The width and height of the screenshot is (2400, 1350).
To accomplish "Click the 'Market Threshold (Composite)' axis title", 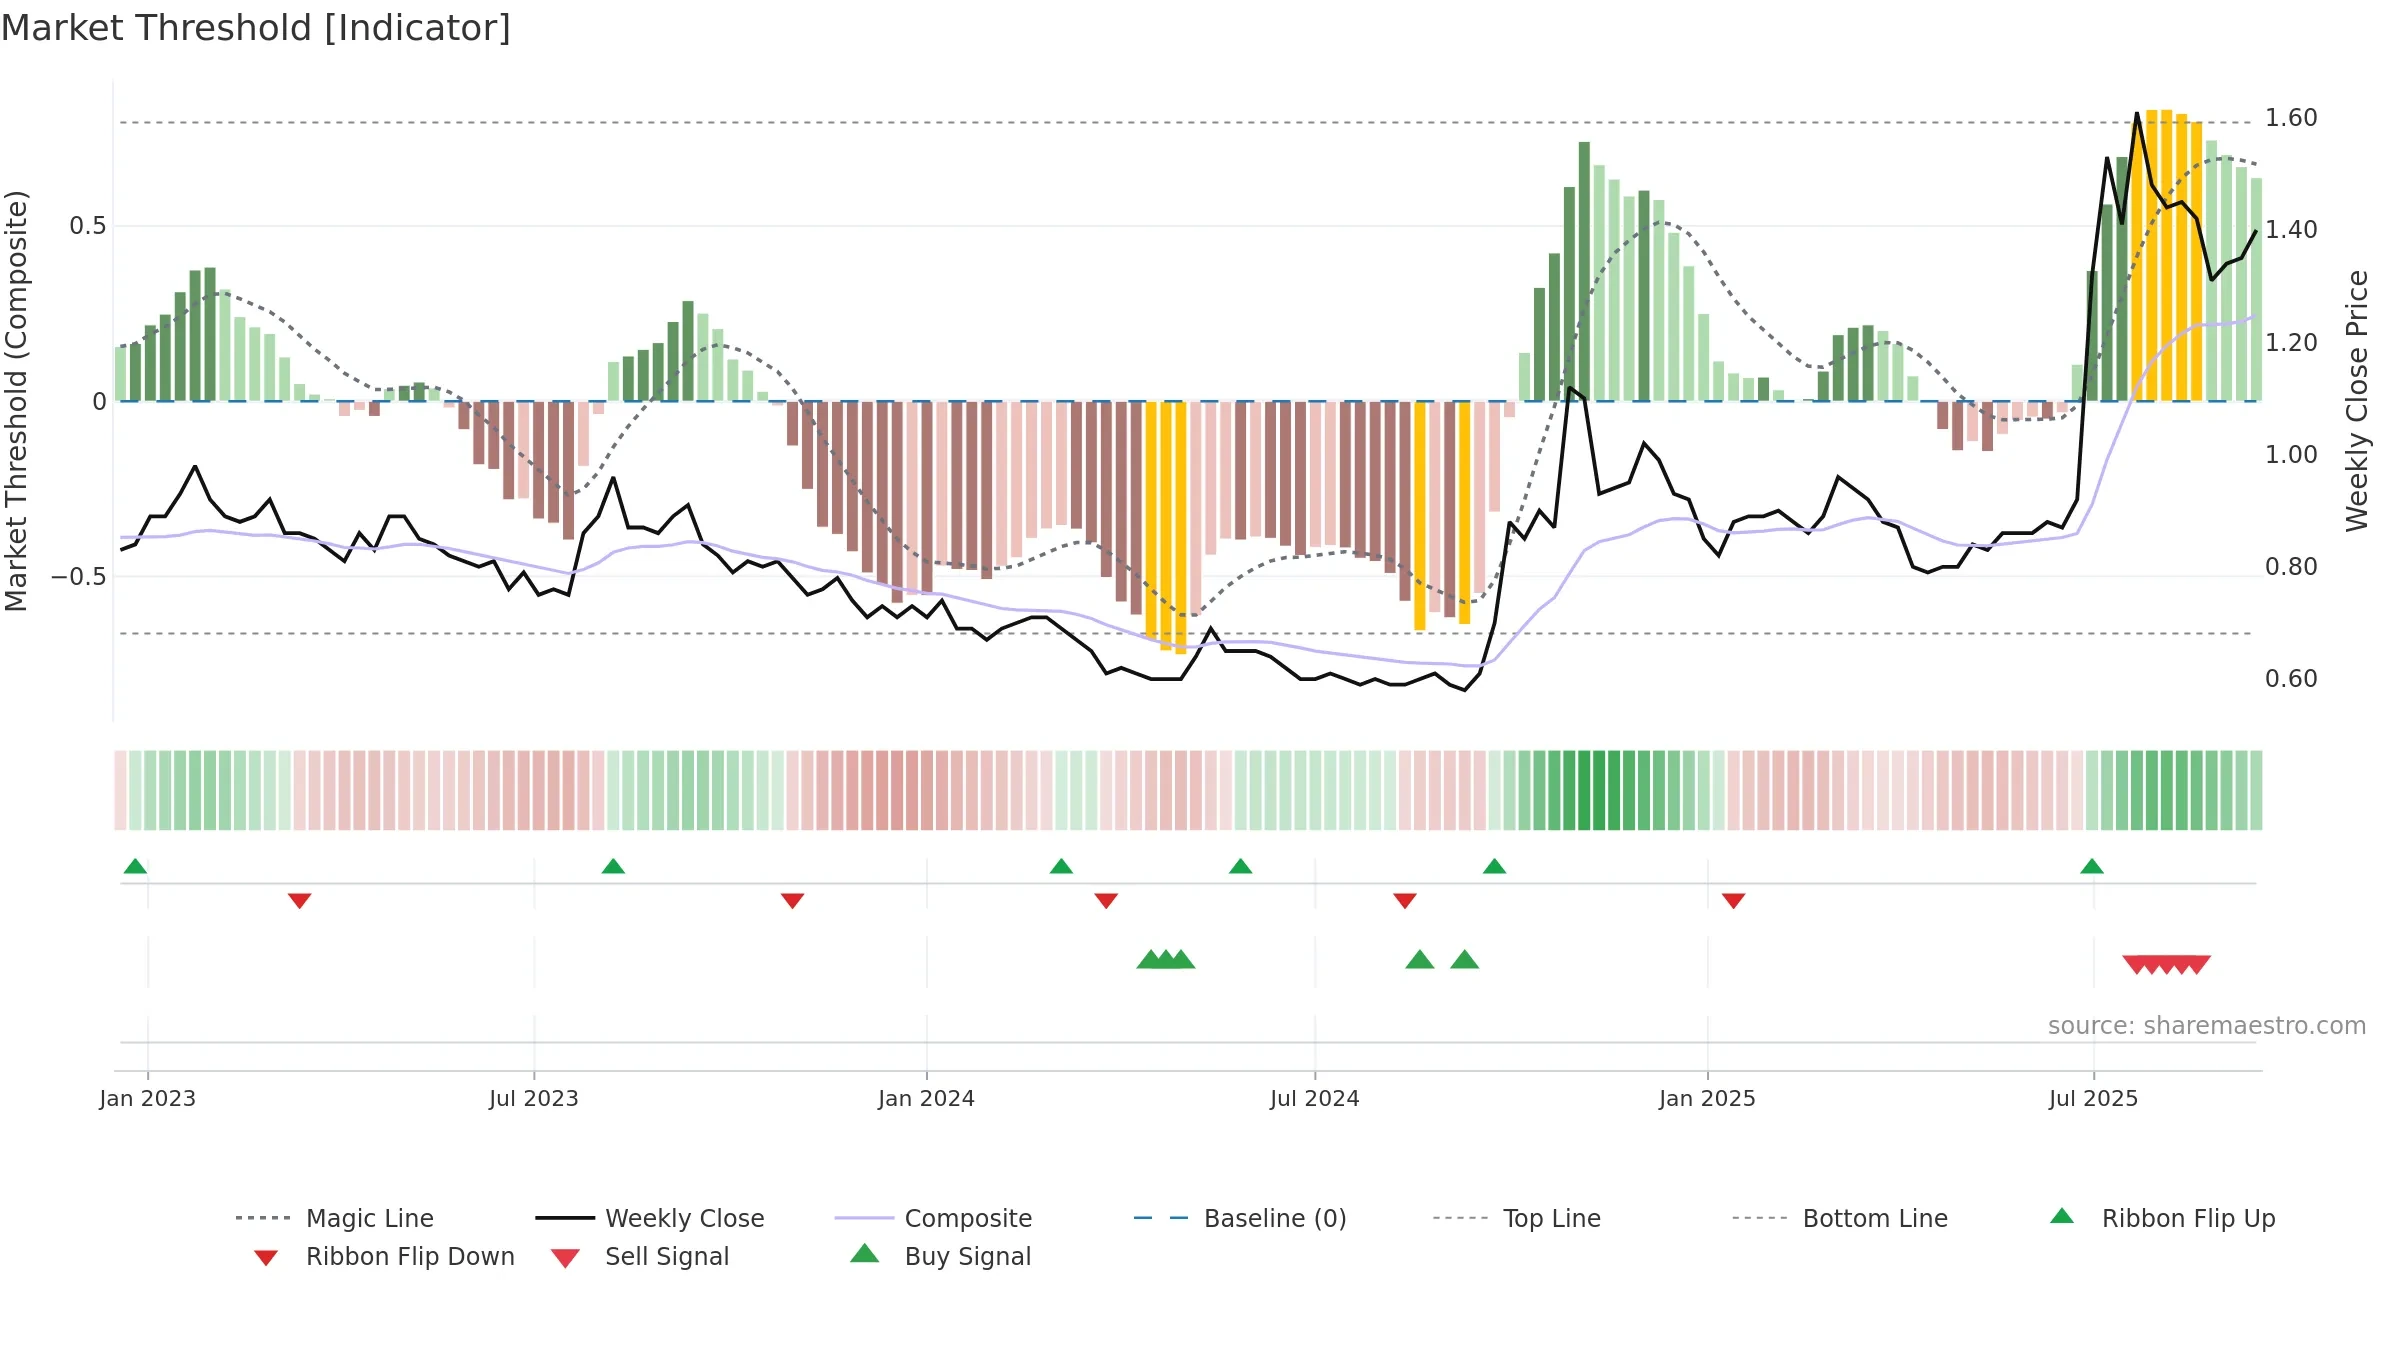I will point(16,400).
